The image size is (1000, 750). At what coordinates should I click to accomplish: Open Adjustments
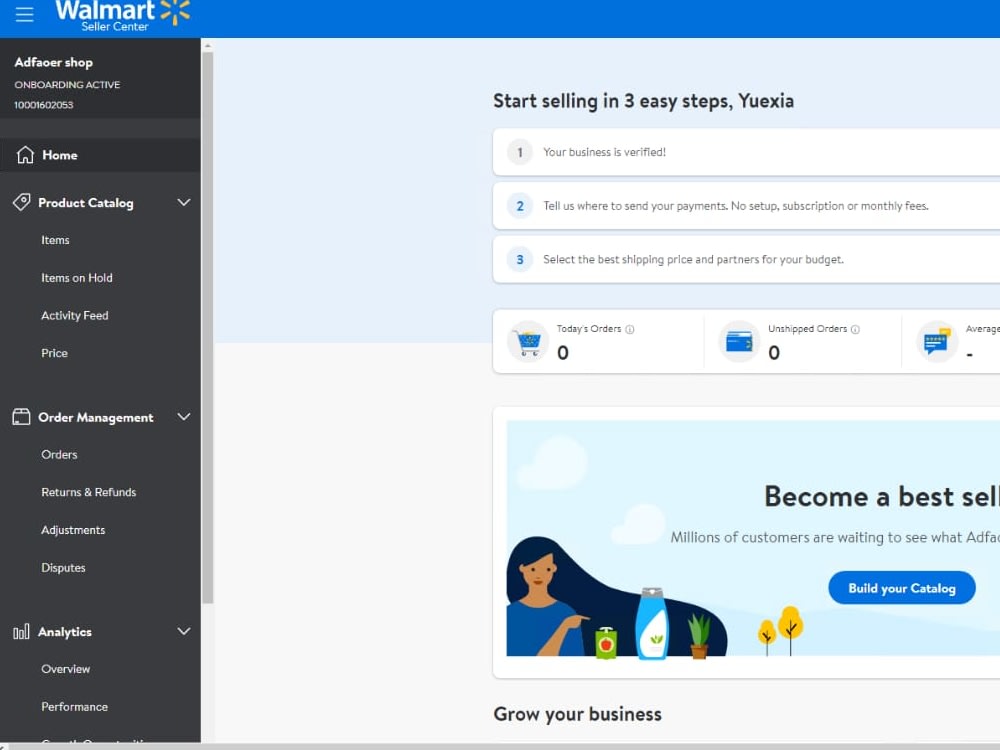point(73,530)
